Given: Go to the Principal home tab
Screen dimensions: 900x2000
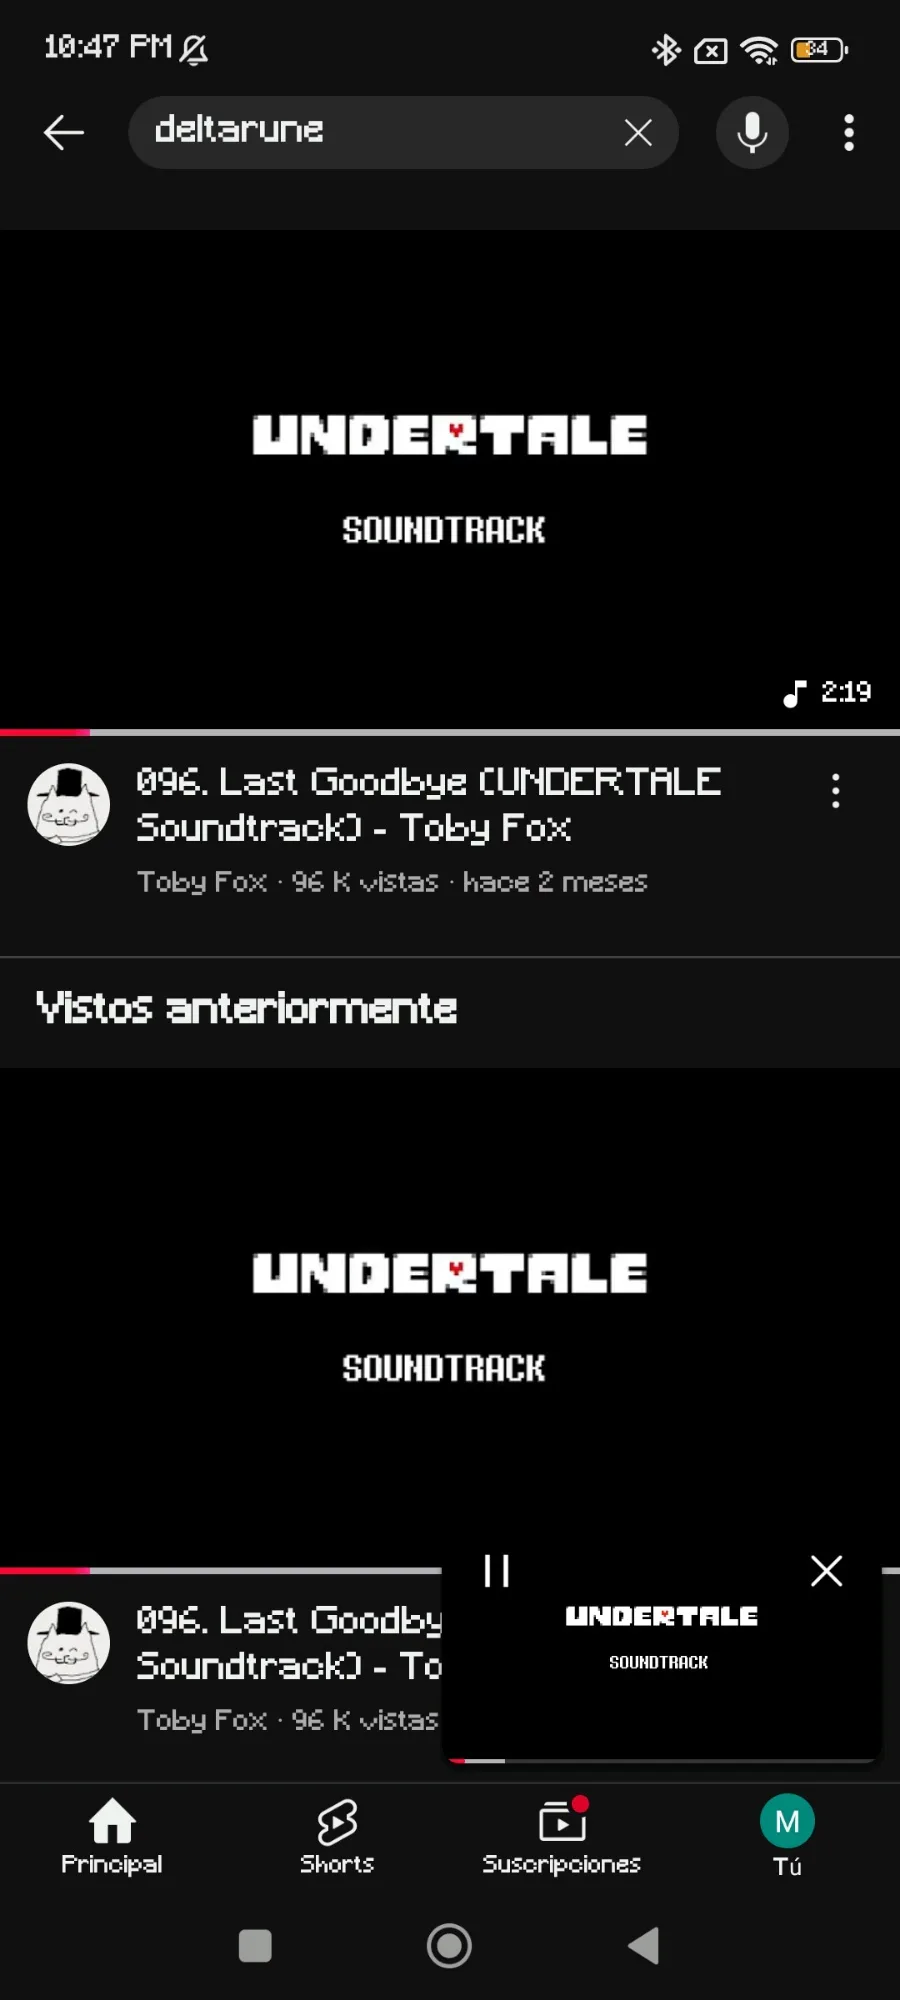Looking at the screenshot, I should 112,1838.
